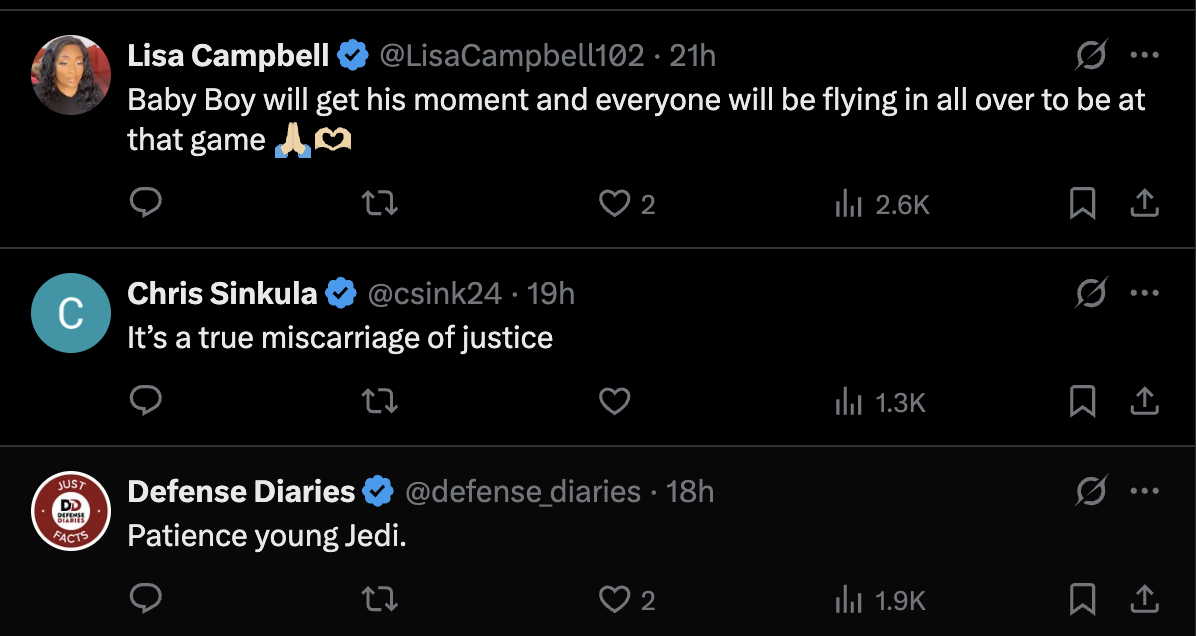Like Lisa Campbell's tweet
This screenshot has width=1196, height=636.
click(x=613, y=204)
